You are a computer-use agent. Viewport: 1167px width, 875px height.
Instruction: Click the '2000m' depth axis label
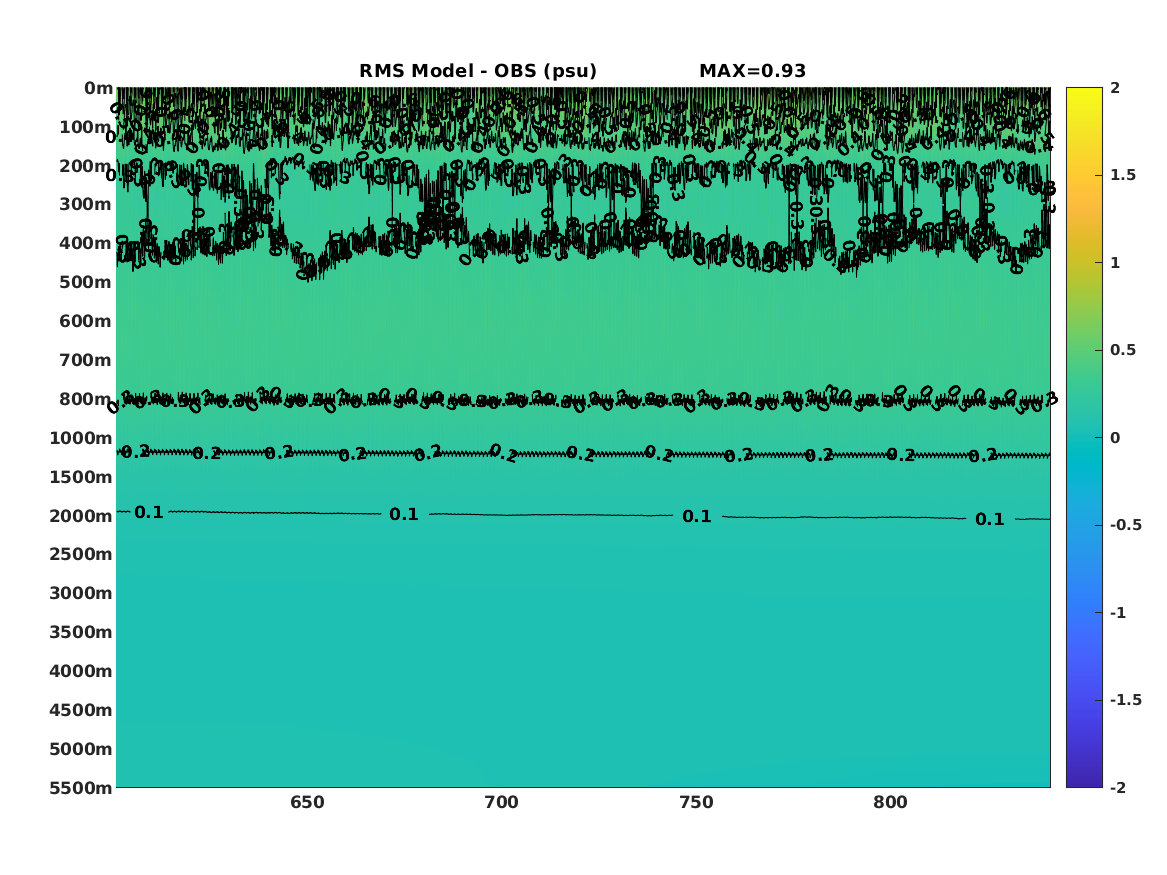coord(81,516)
